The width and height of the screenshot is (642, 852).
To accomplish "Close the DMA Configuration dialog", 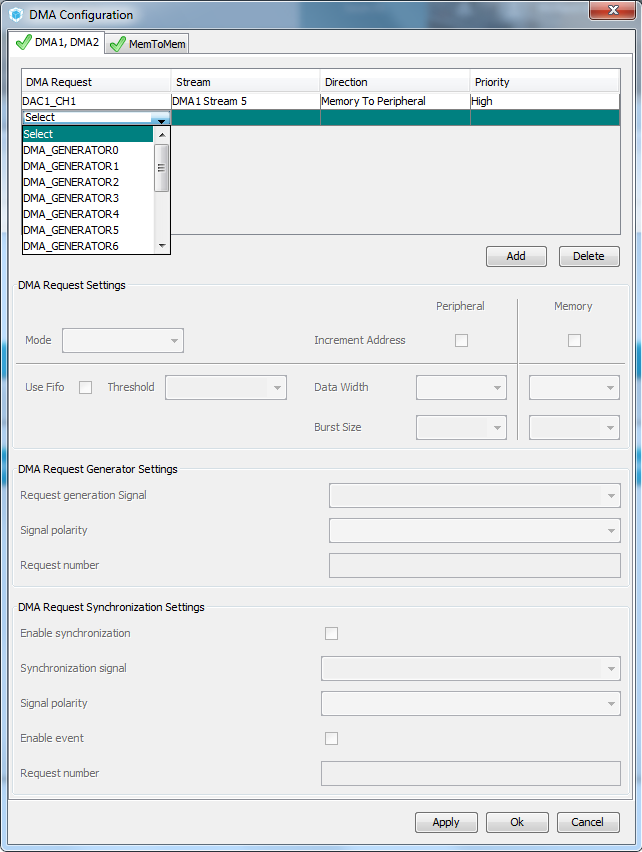I will (x=613, y=10).
